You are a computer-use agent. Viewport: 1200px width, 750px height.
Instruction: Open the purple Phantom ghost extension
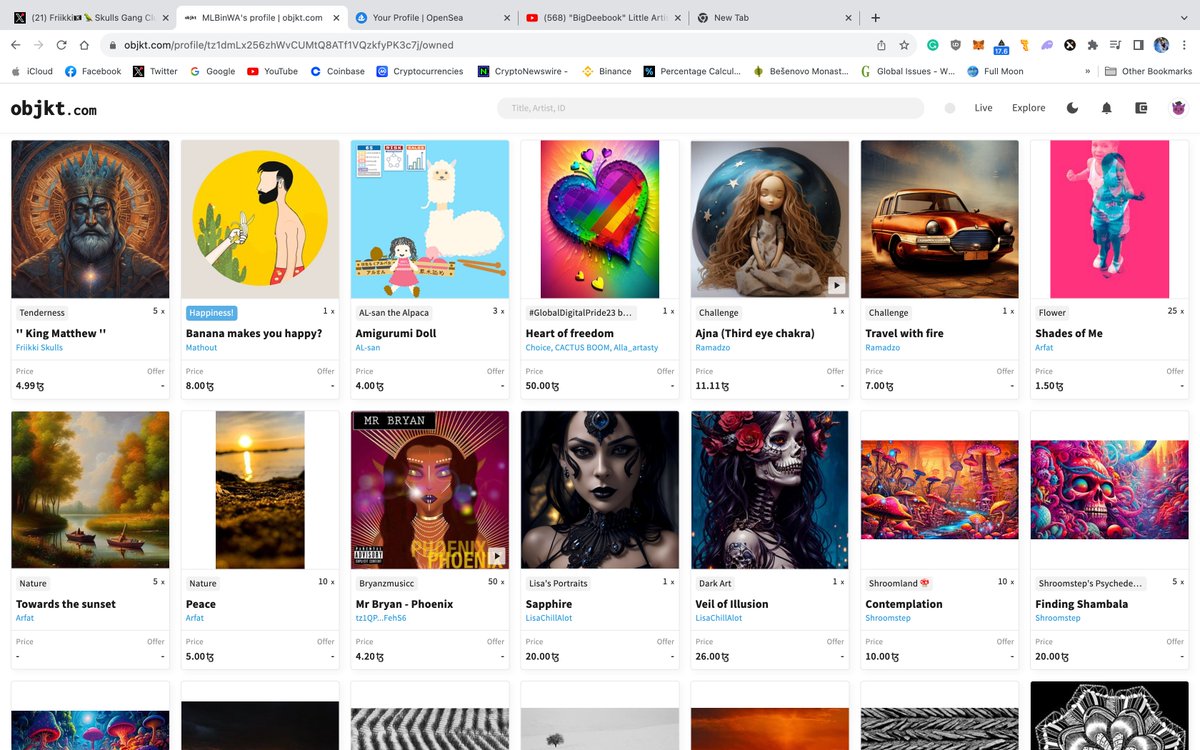point(1047,45)
